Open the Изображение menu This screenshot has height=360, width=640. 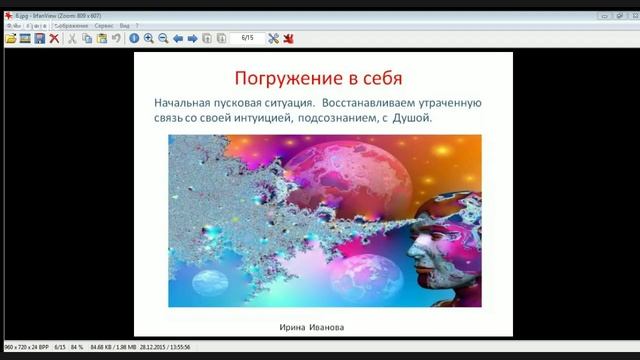coord(71,26)
